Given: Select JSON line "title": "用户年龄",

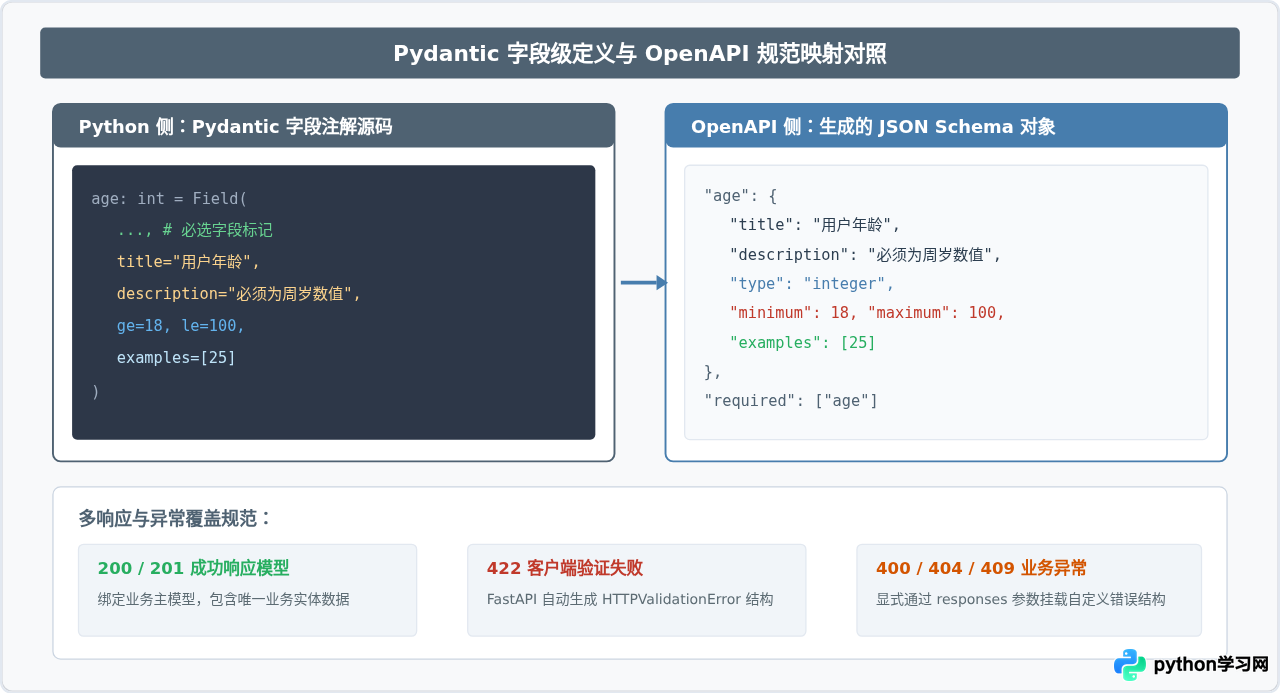Looking at the screenshot, I should click(x=815, y=225).
